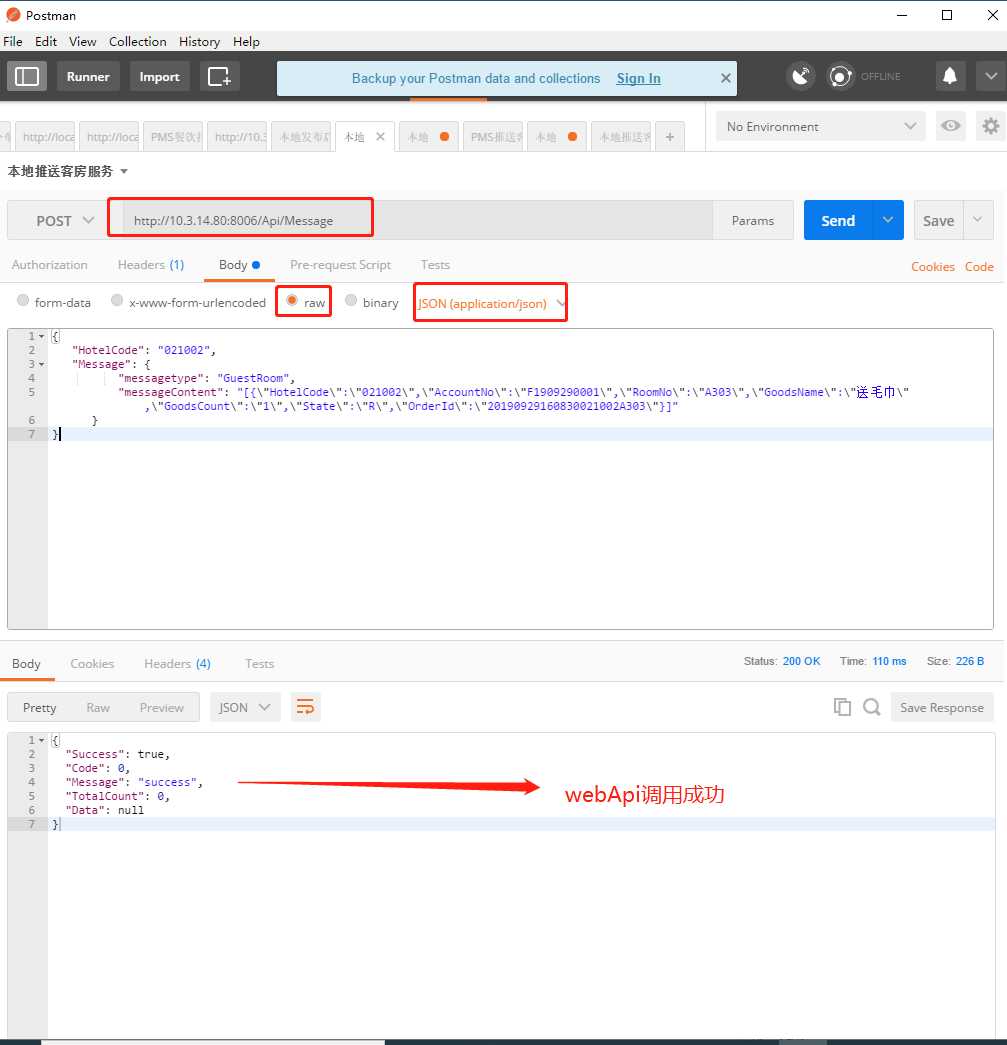
Task: Click the "messagetype": "GuestRoom" line in body
Action: coord(207,379)
